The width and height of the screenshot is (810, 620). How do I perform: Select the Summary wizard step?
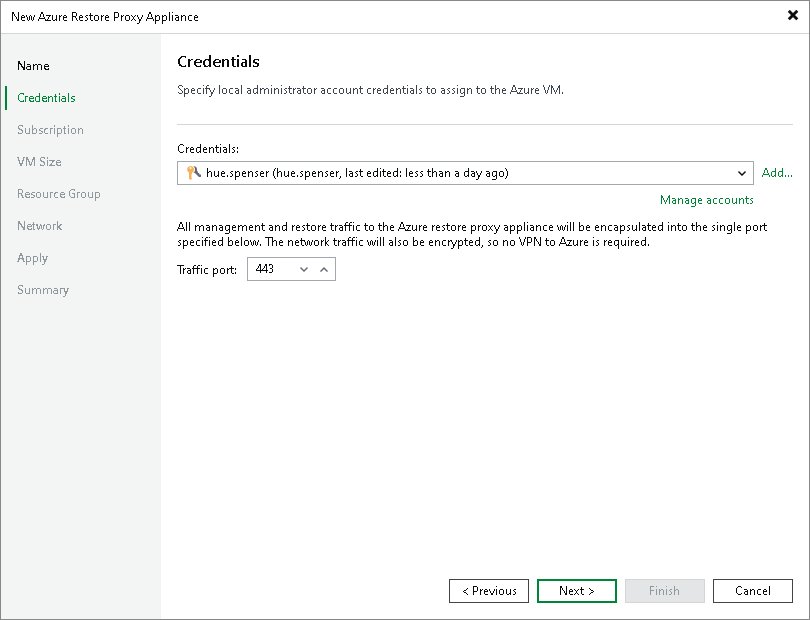pos(43,290)
